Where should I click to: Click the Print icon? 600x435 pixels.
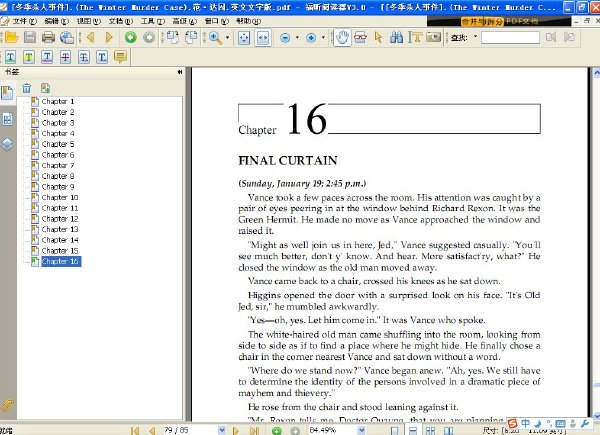(x=48, y=37)
